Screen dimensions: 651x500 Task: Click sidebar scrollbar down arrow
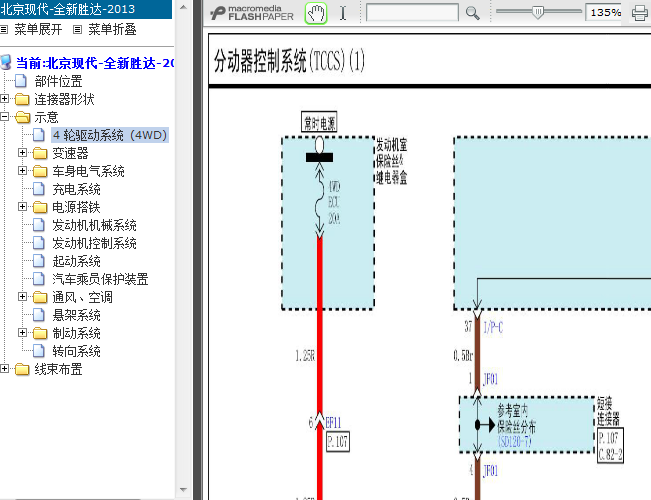tap(183, 490)
